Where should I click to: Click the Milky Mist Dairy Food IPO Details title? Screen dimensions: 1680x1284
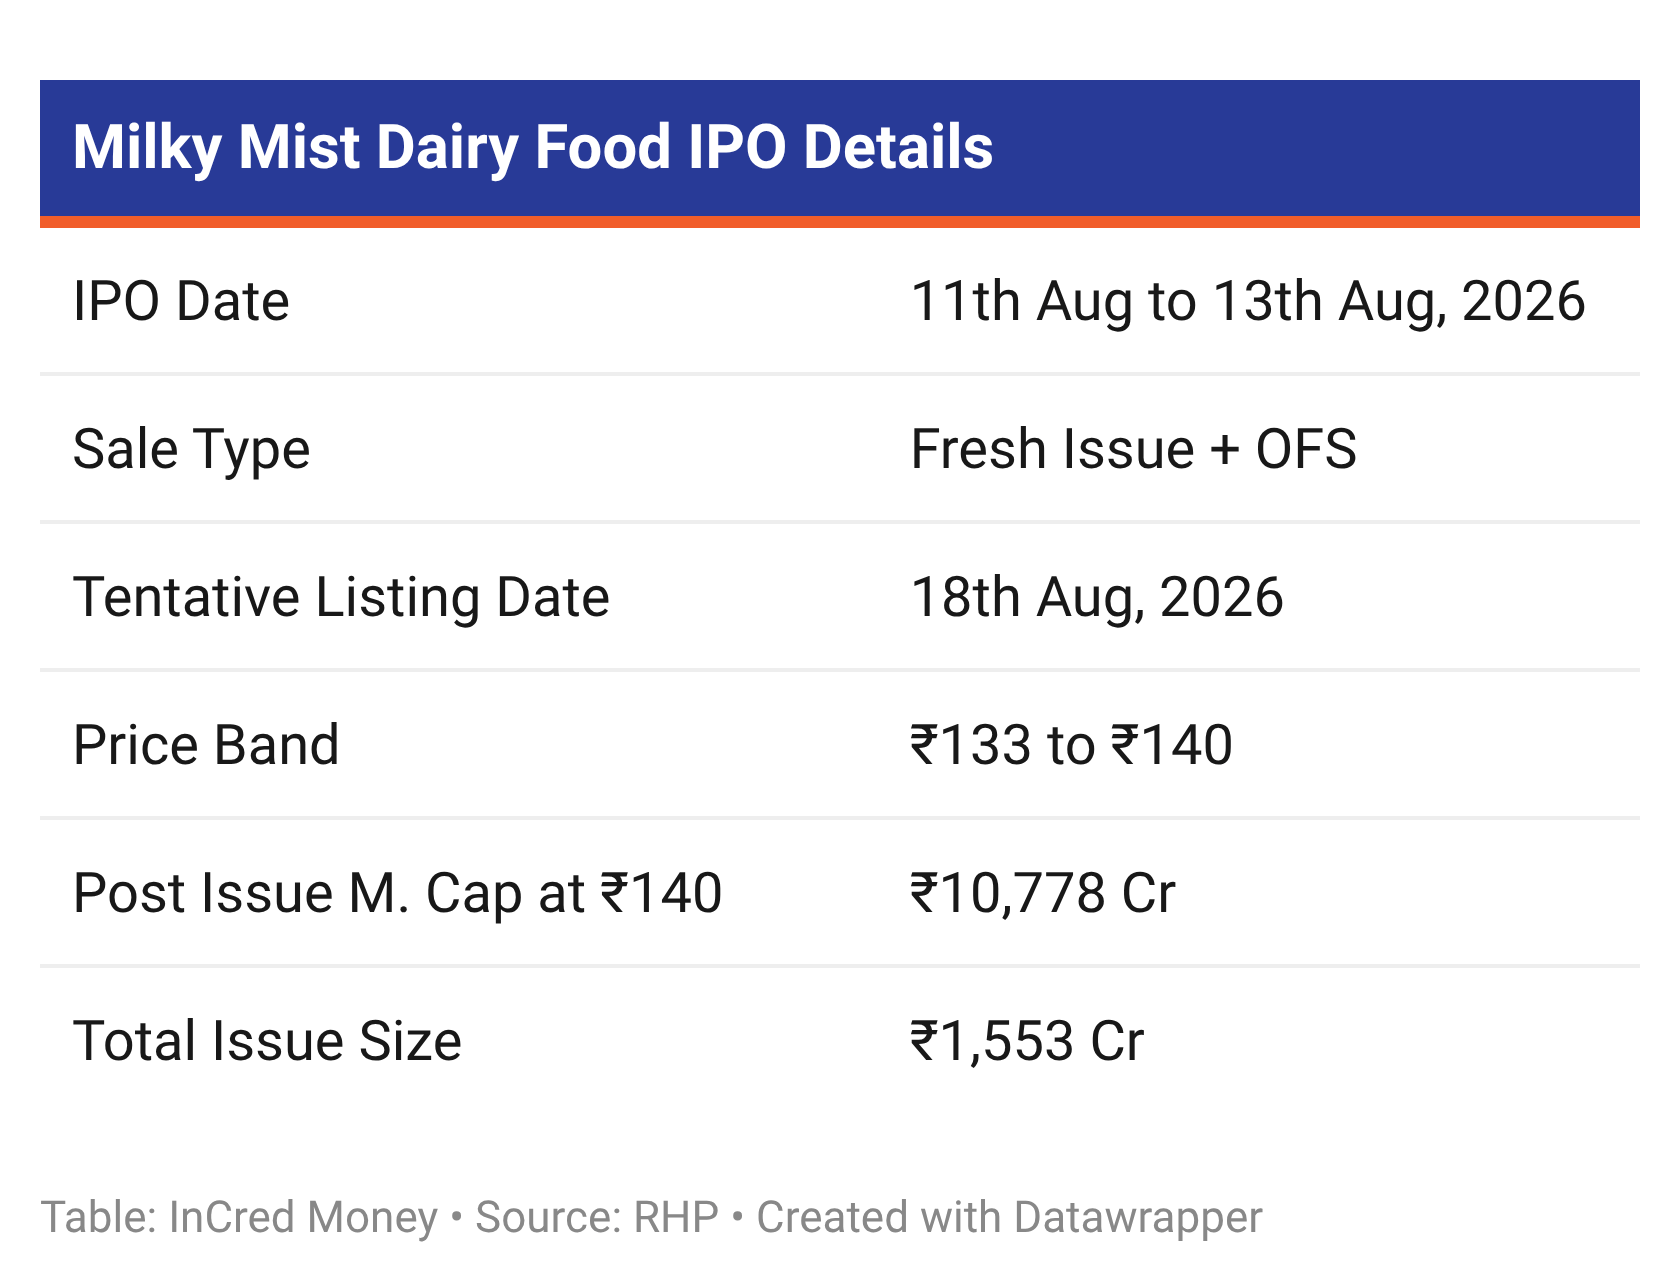[533, 147]
